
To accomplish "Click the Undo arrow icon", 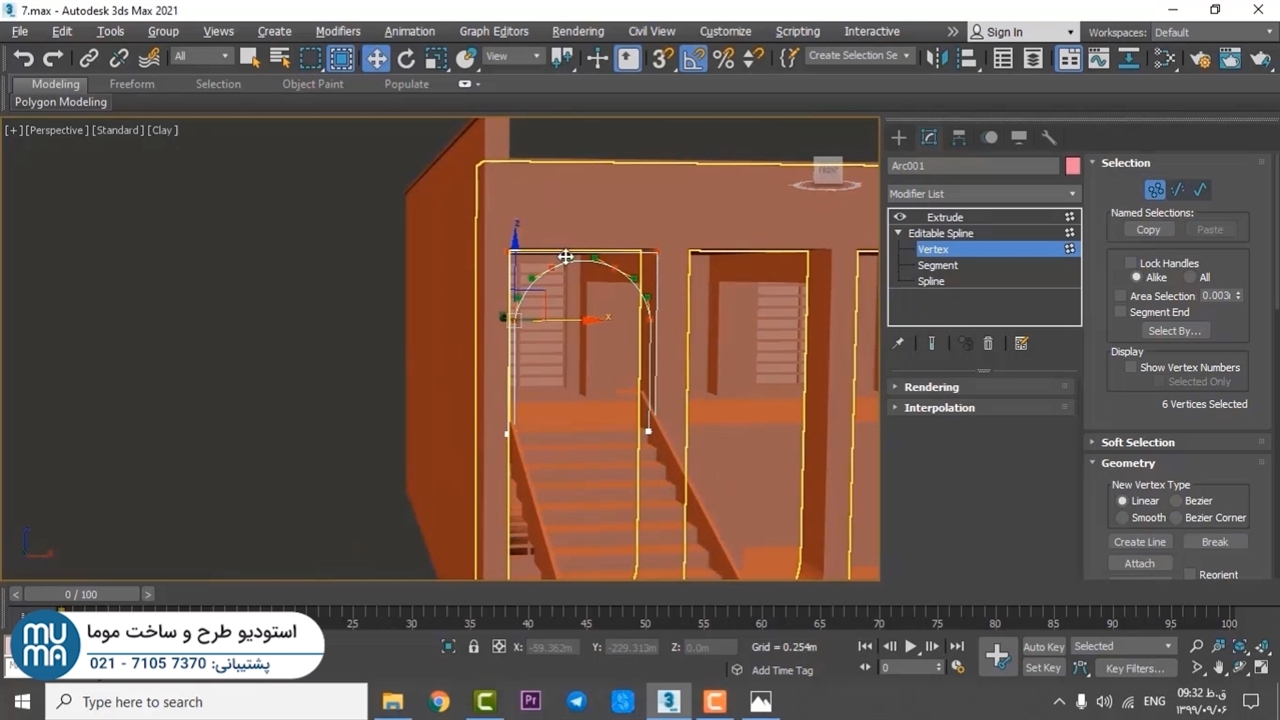I will click(23, 58).
